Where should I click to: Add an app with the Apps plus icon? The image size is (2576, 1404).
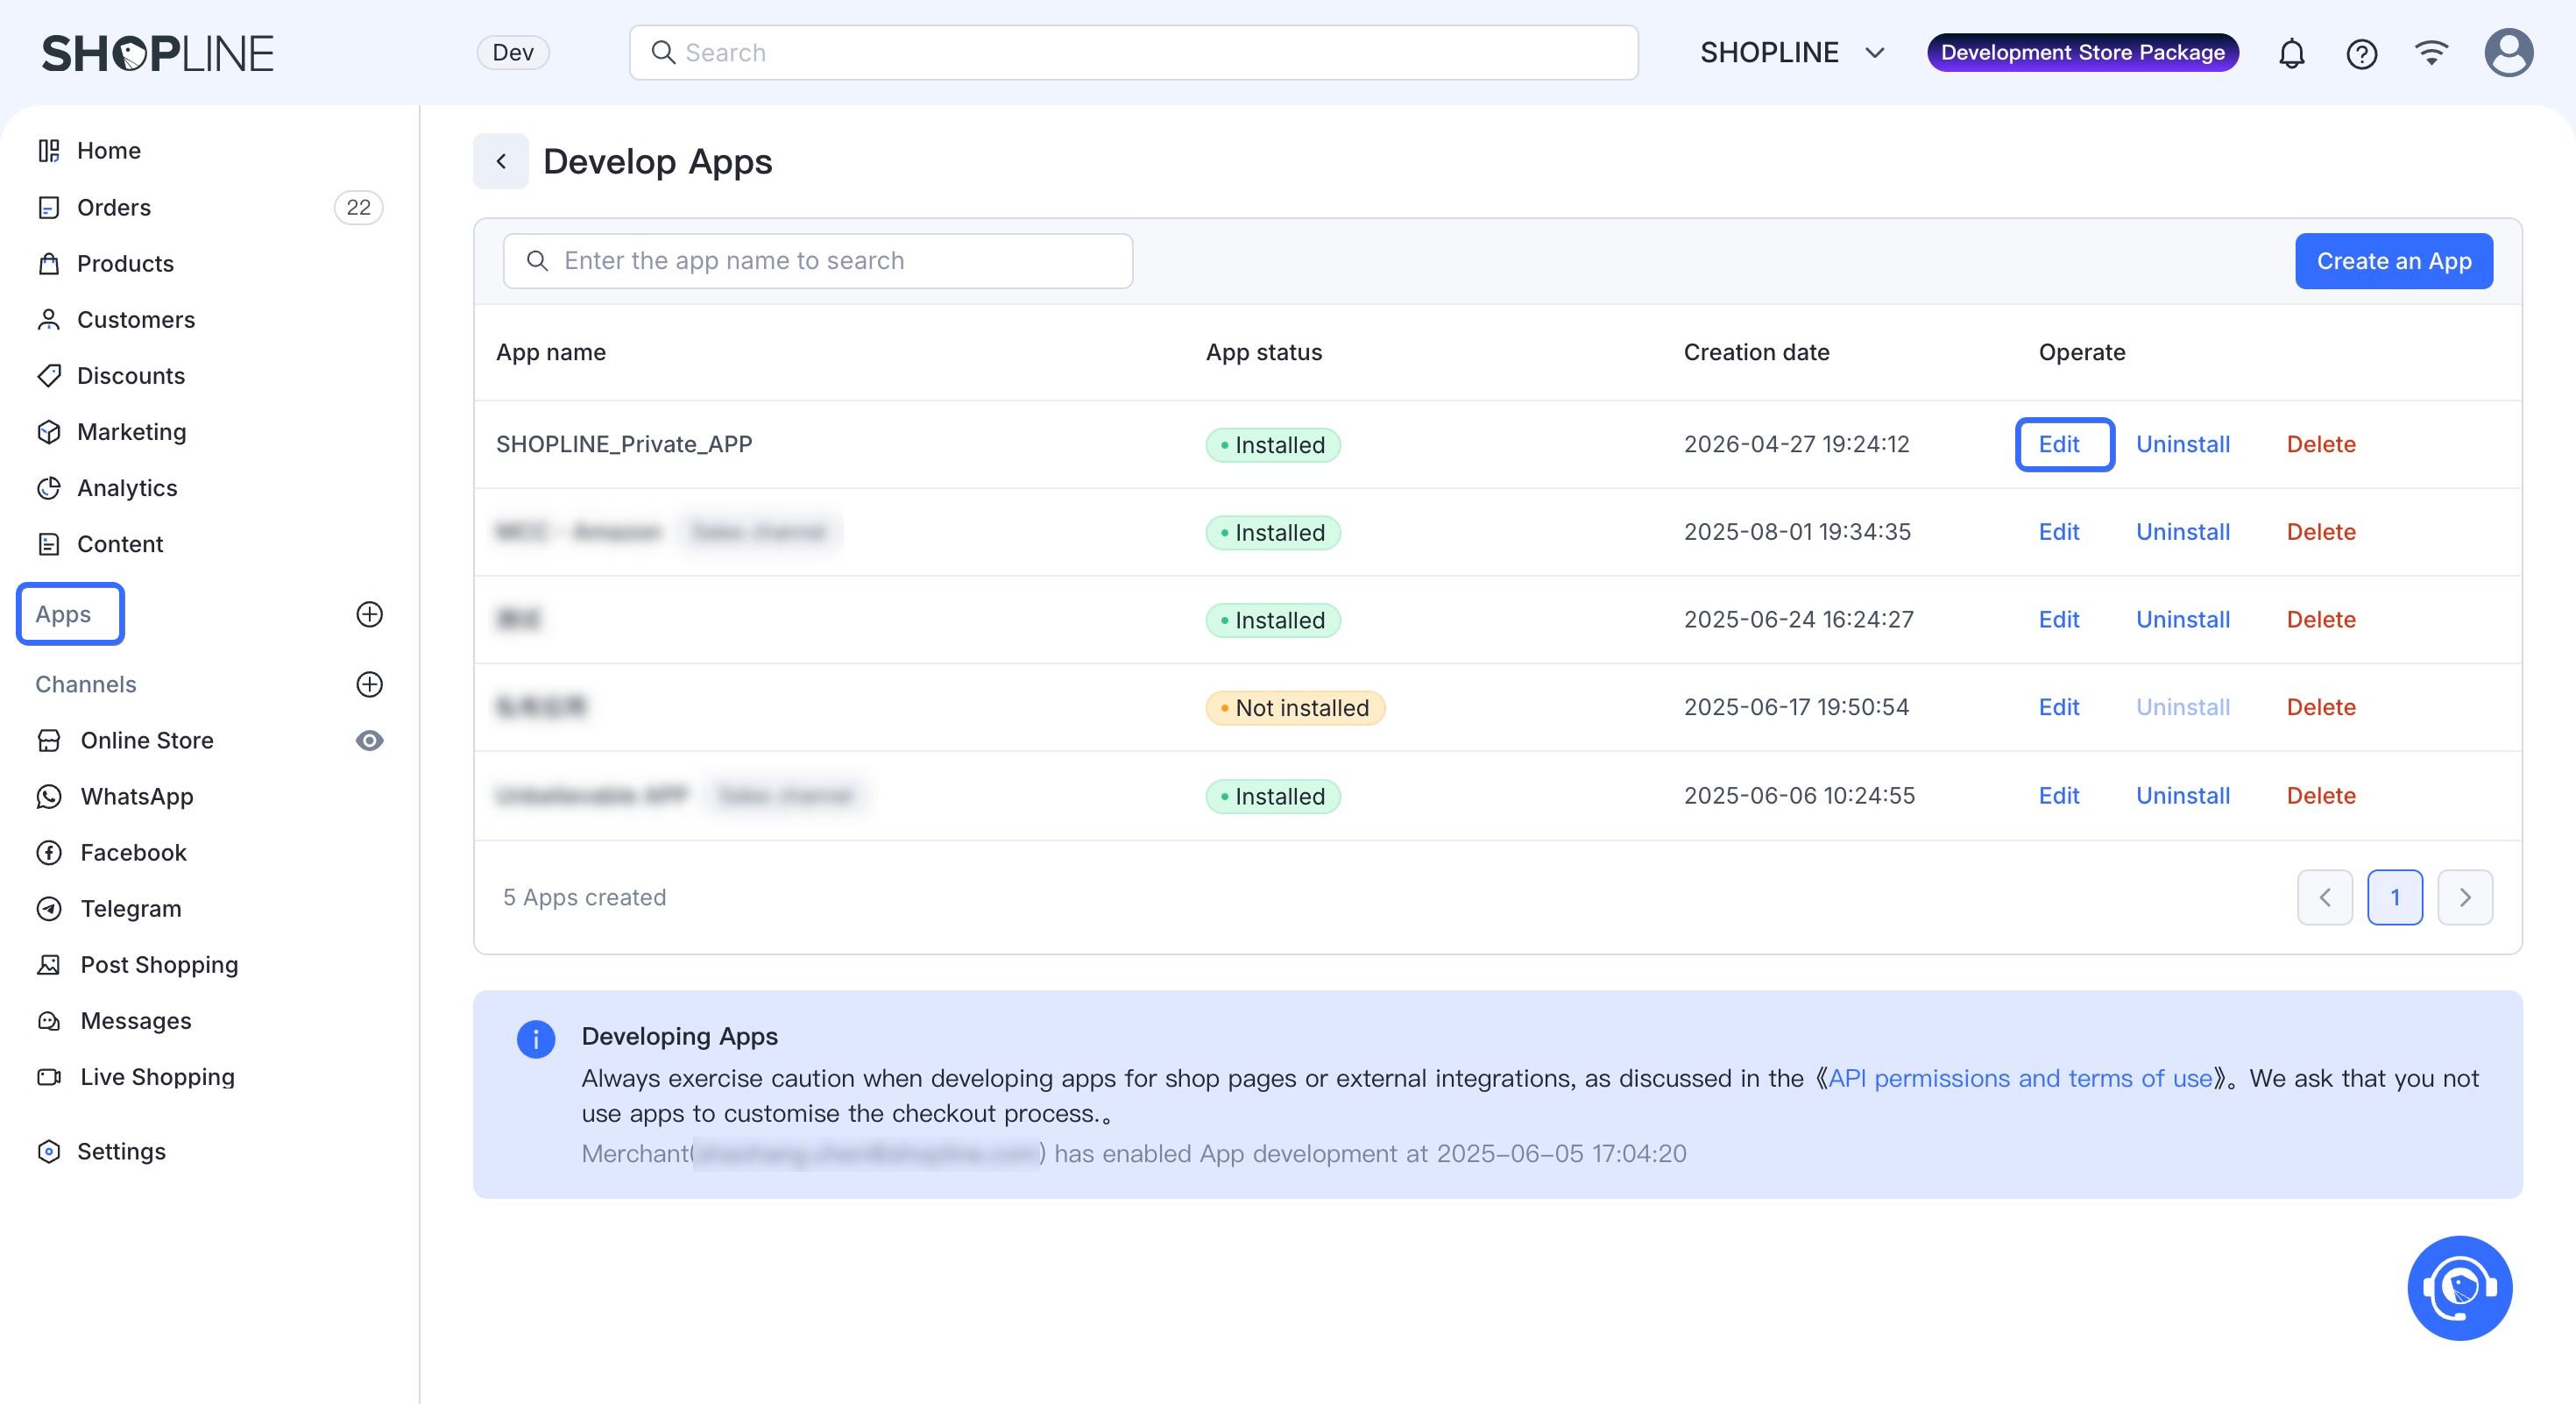point(370,614)
